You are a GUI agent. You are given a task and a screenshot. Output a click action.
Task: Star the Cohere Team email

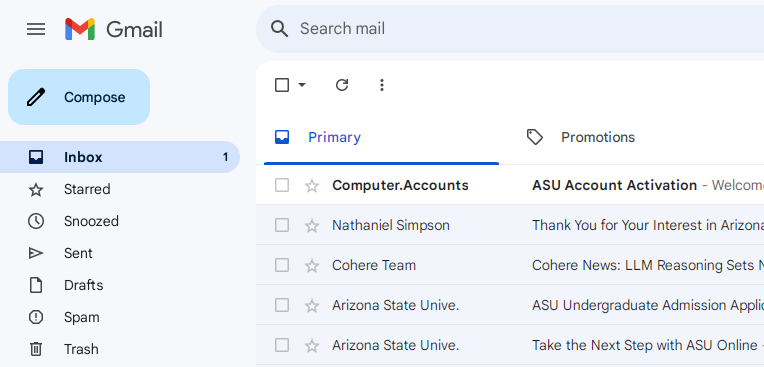pyautogui.click(x=312, y=266)
